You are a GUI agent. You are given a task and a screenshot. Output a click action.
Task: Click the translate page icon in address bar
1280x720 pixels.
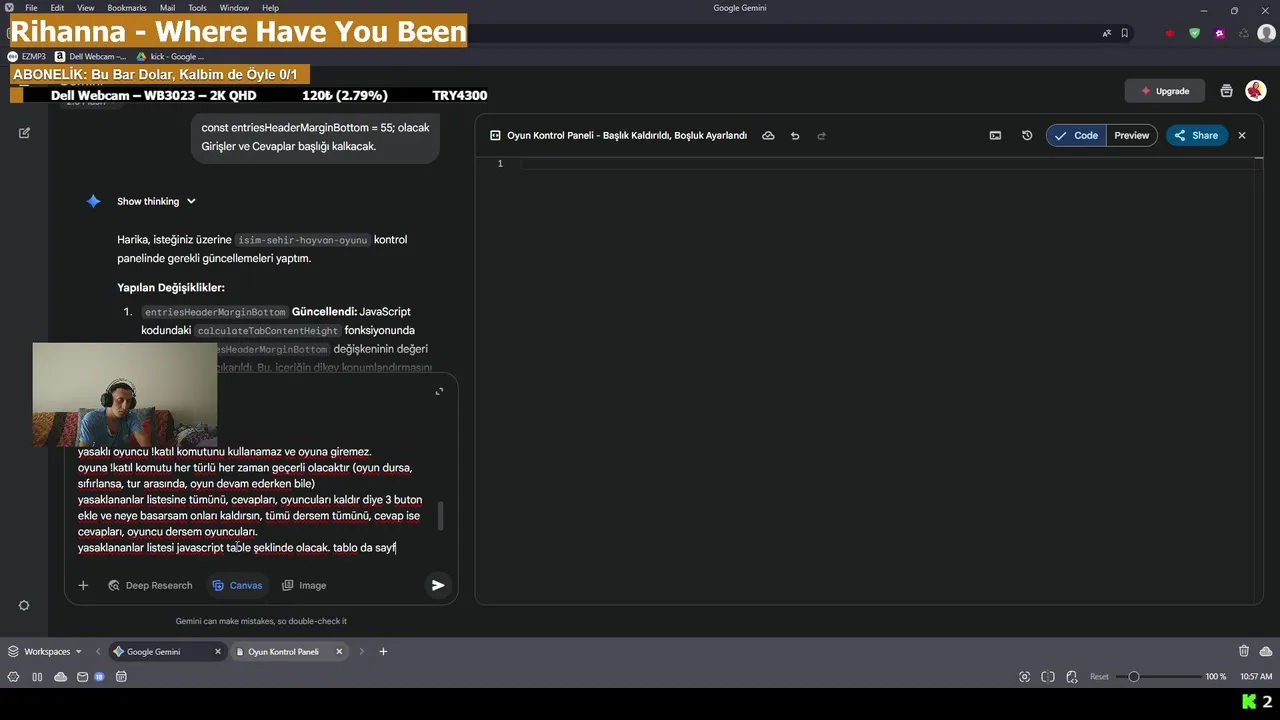(1107, 33)
